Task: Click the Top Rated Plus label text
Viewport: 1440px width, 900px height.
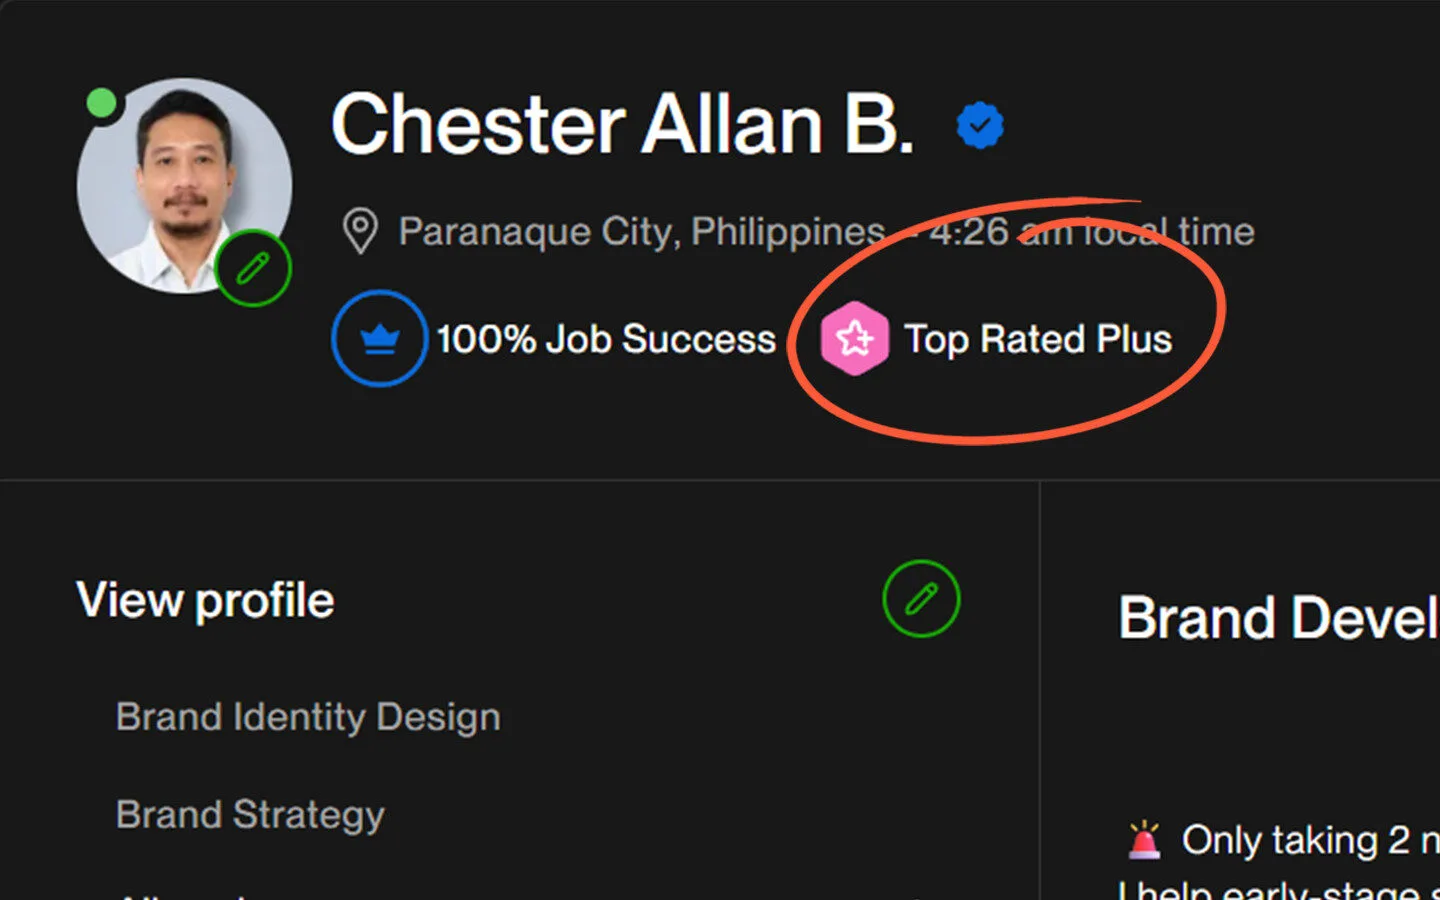Action: (x=1038, y=338)
